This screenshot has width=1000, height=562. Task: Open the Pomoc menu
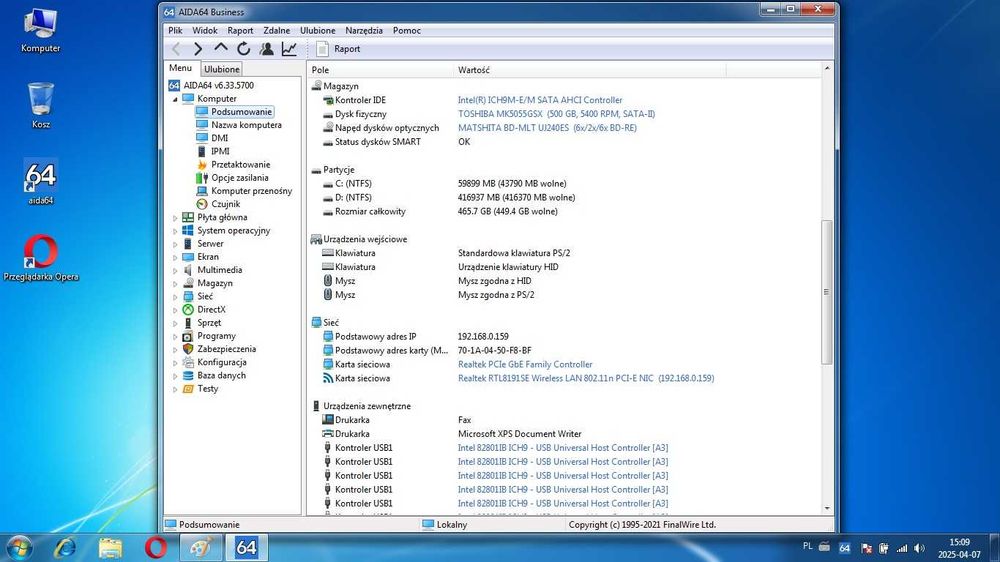click(x=406, y=30)
